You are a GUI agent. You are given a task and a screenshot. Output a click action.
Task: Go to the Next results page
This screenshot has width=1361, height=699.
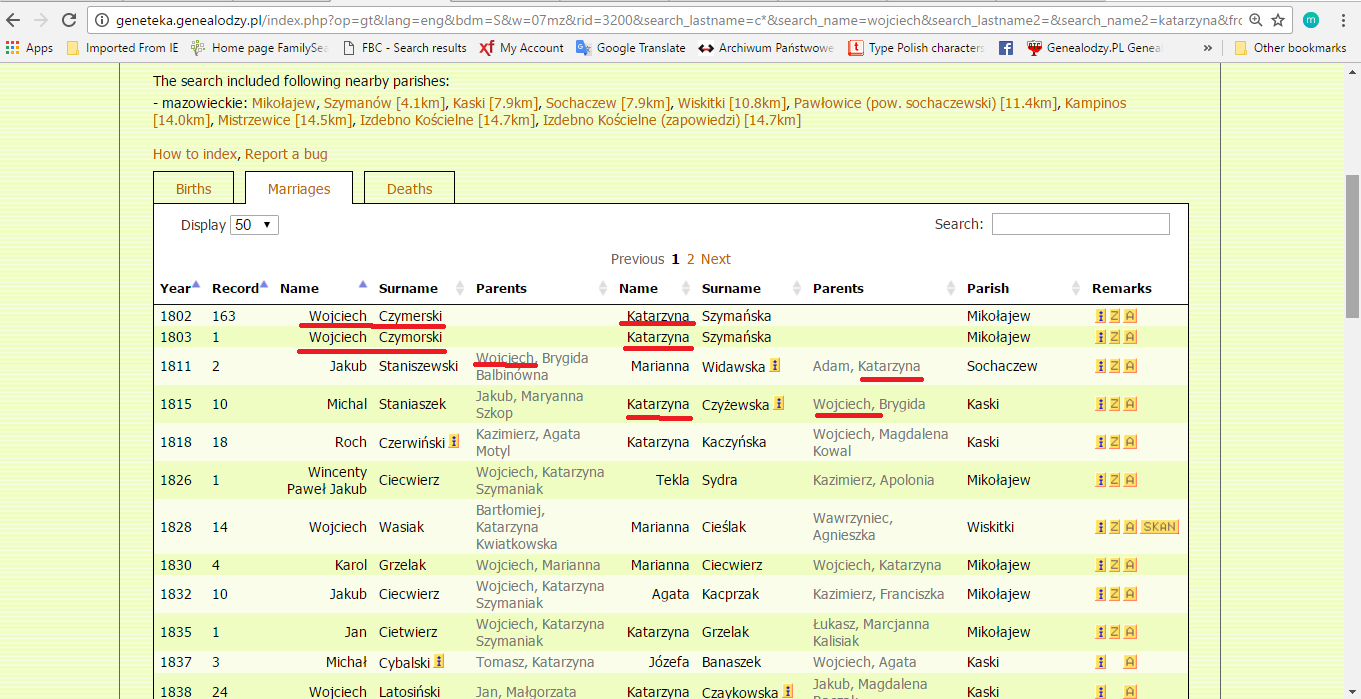(x=715, y=259)
